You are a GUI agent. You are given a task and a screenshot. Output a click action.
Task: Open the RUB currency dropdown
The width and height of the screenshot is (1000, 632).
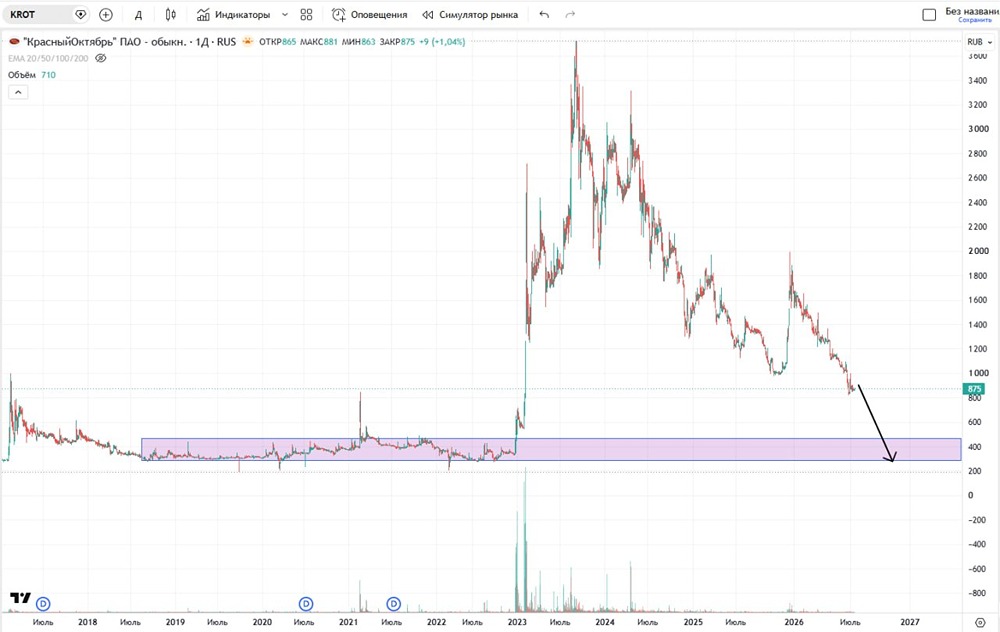coord(979,42)
